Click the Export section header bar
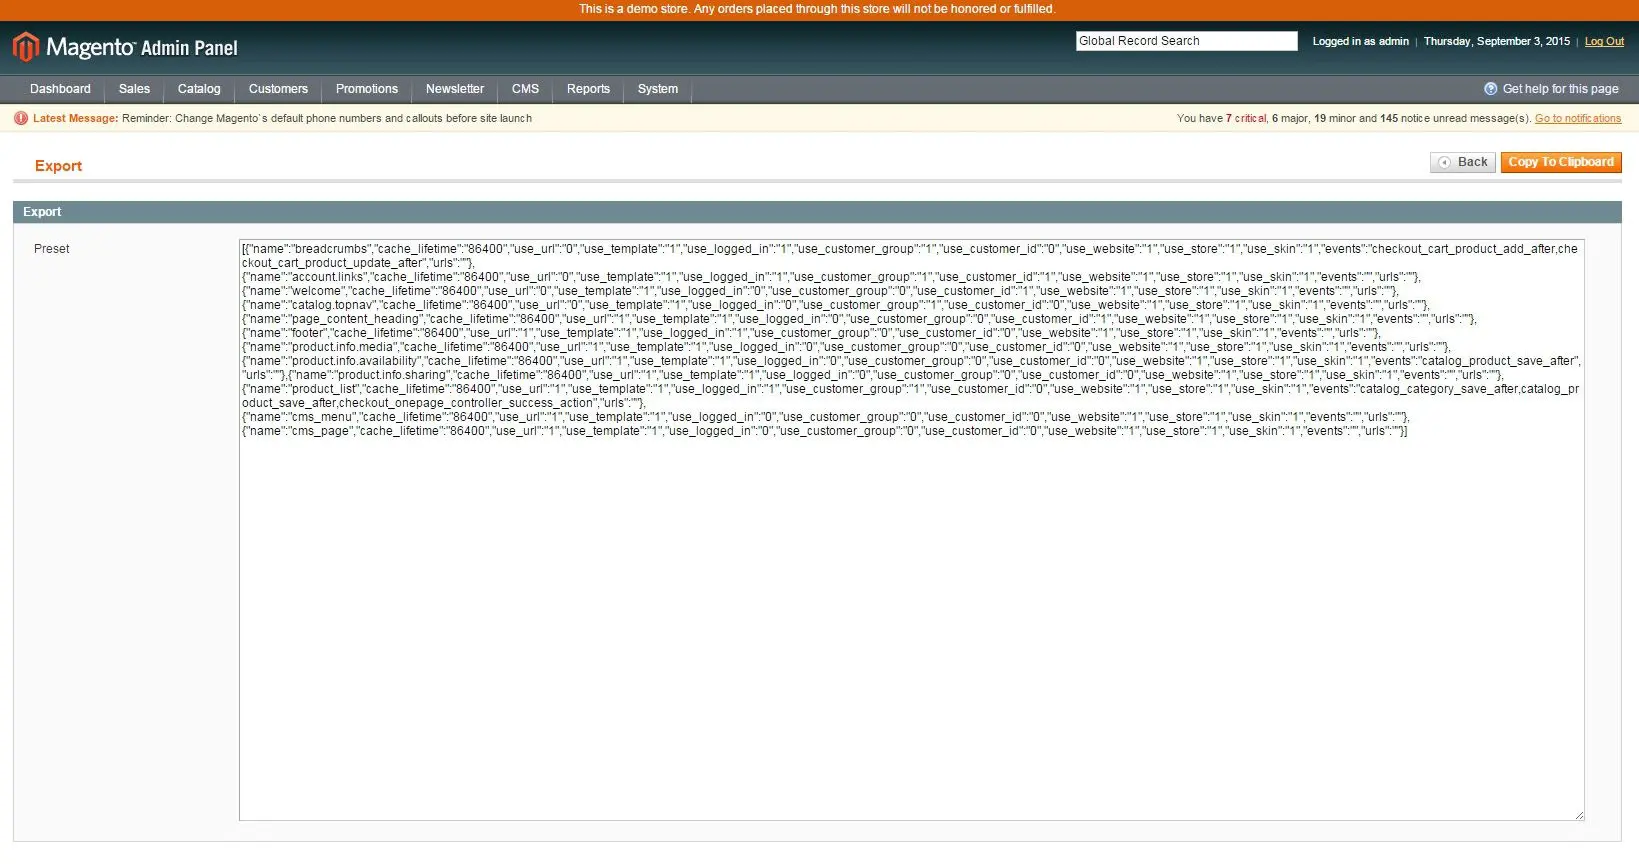Viewport: 1639px width, 864px height. 817,212
